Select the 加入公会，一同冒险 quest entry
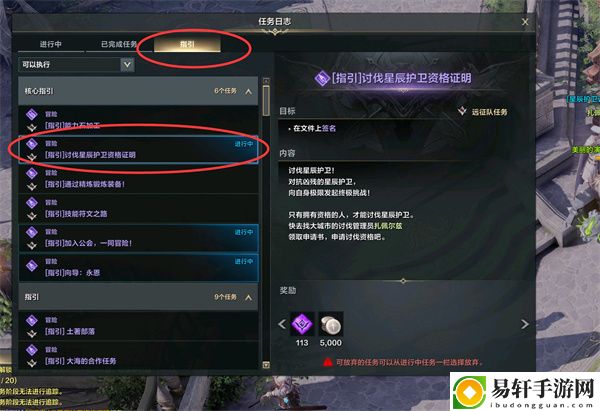600x411 pixels. (x=139, y=238)
